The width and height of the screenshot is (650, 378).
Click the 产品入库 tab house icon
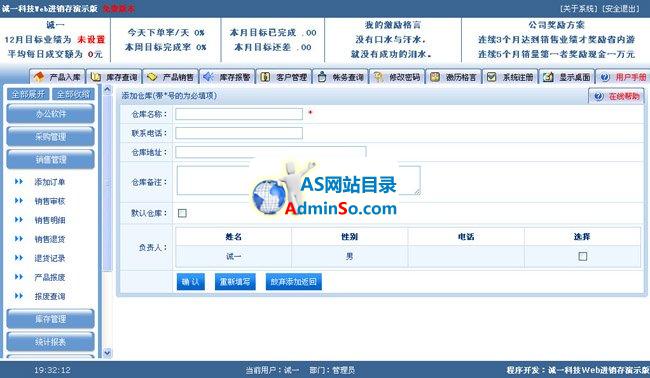click(39, 77)
